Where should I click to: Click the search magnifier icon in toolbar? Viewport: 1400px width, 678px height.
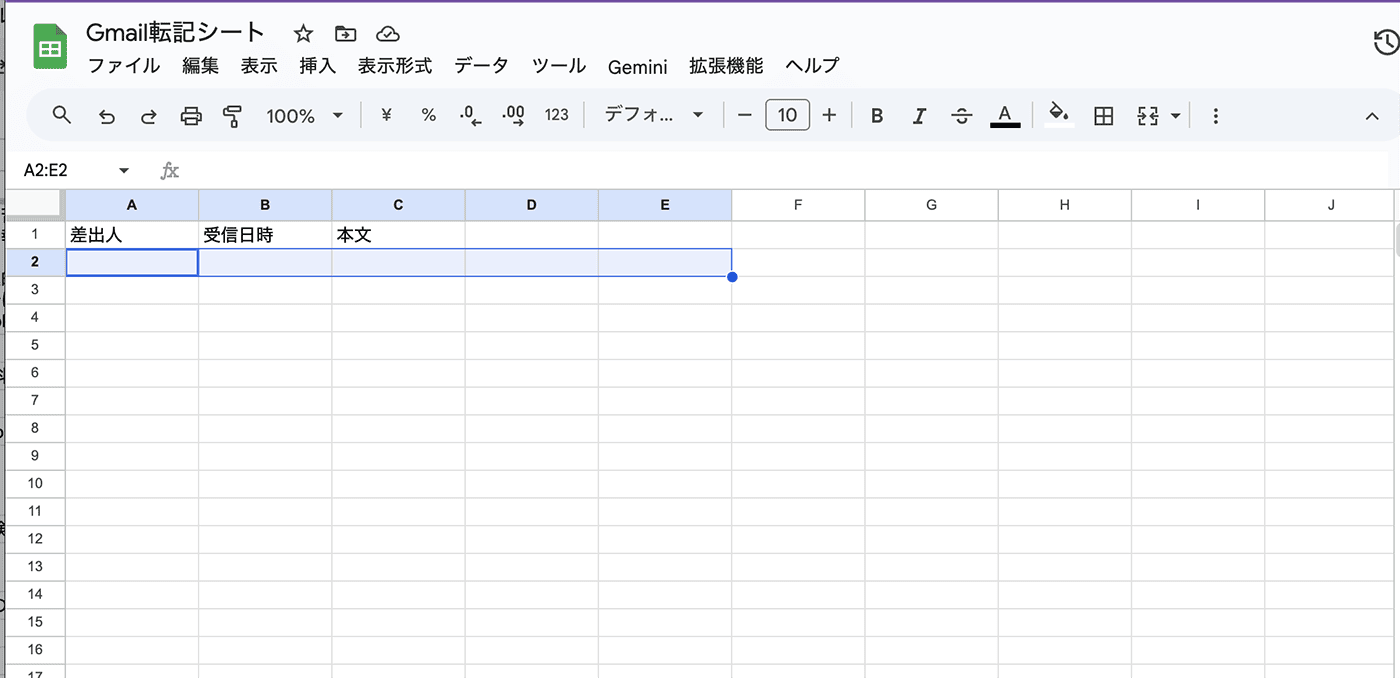tap(62, 115)
